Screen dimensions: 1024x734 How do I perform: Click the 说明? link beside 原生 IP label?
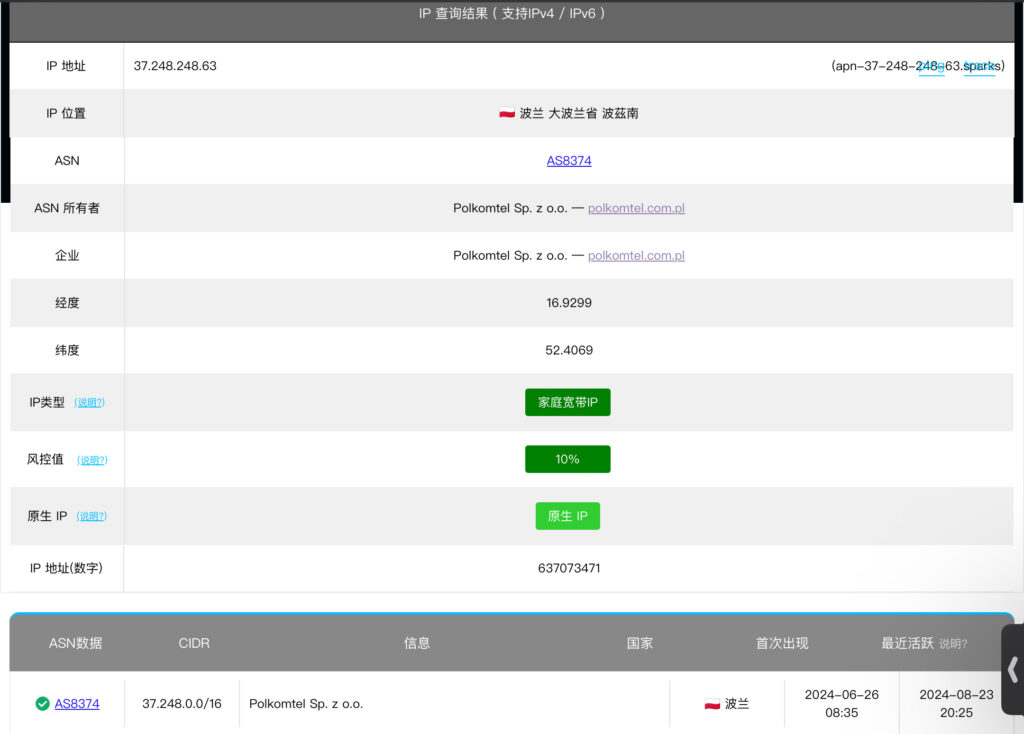(91, 517)
